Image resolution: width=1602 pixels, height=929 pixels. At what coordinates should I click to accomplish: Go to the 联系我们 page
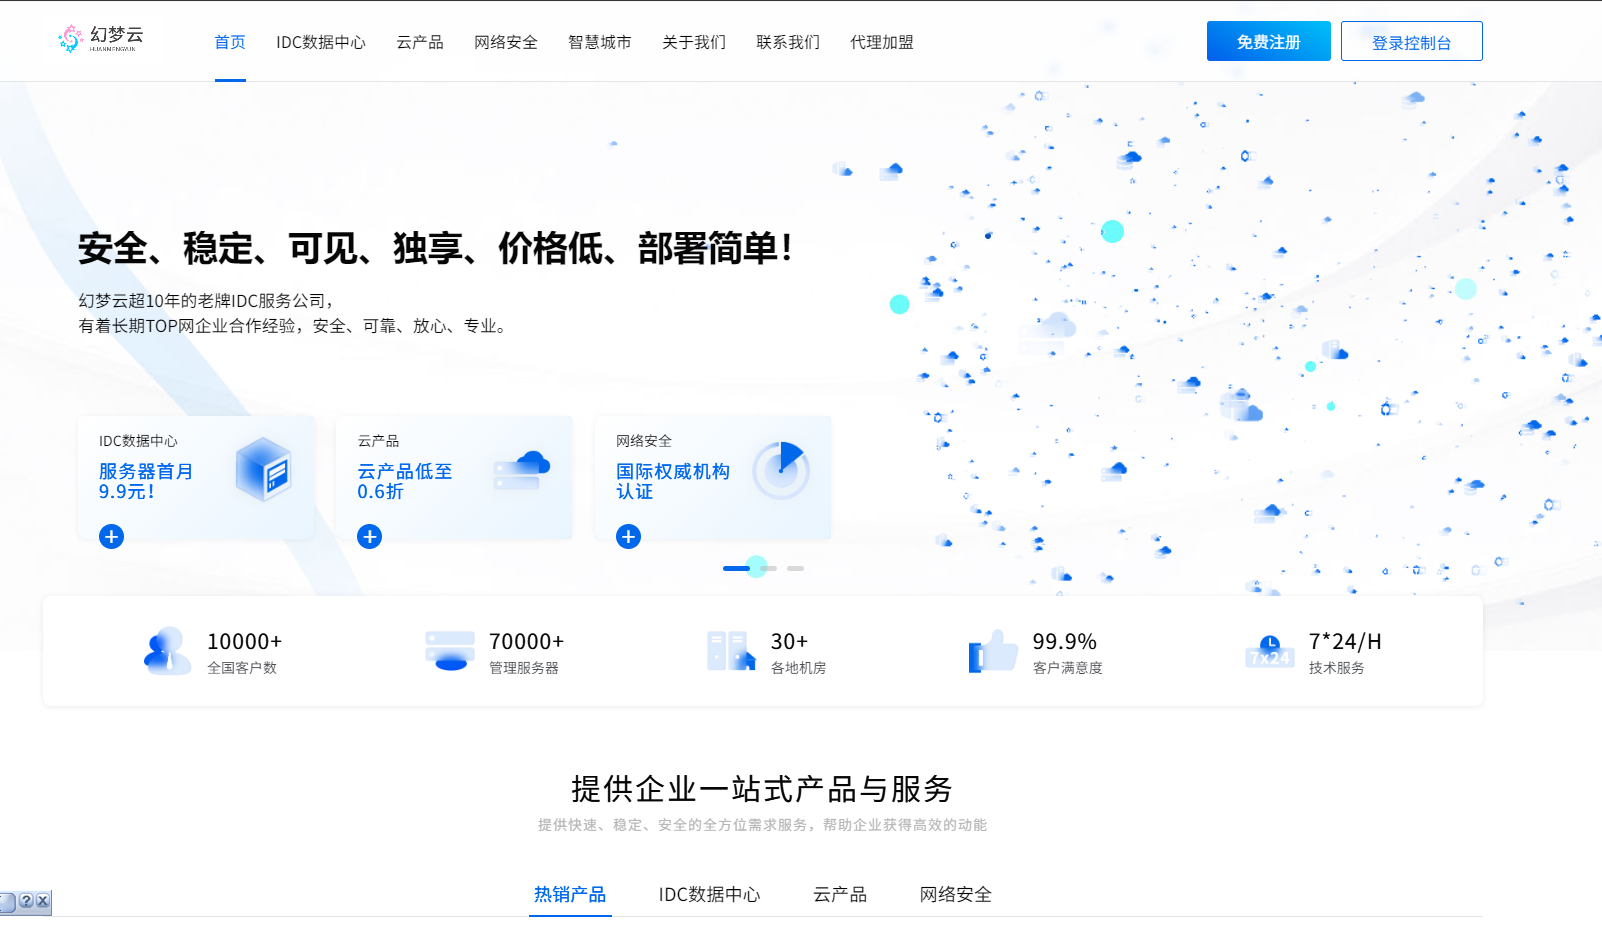pyautogui.click(x=788, y=42)
